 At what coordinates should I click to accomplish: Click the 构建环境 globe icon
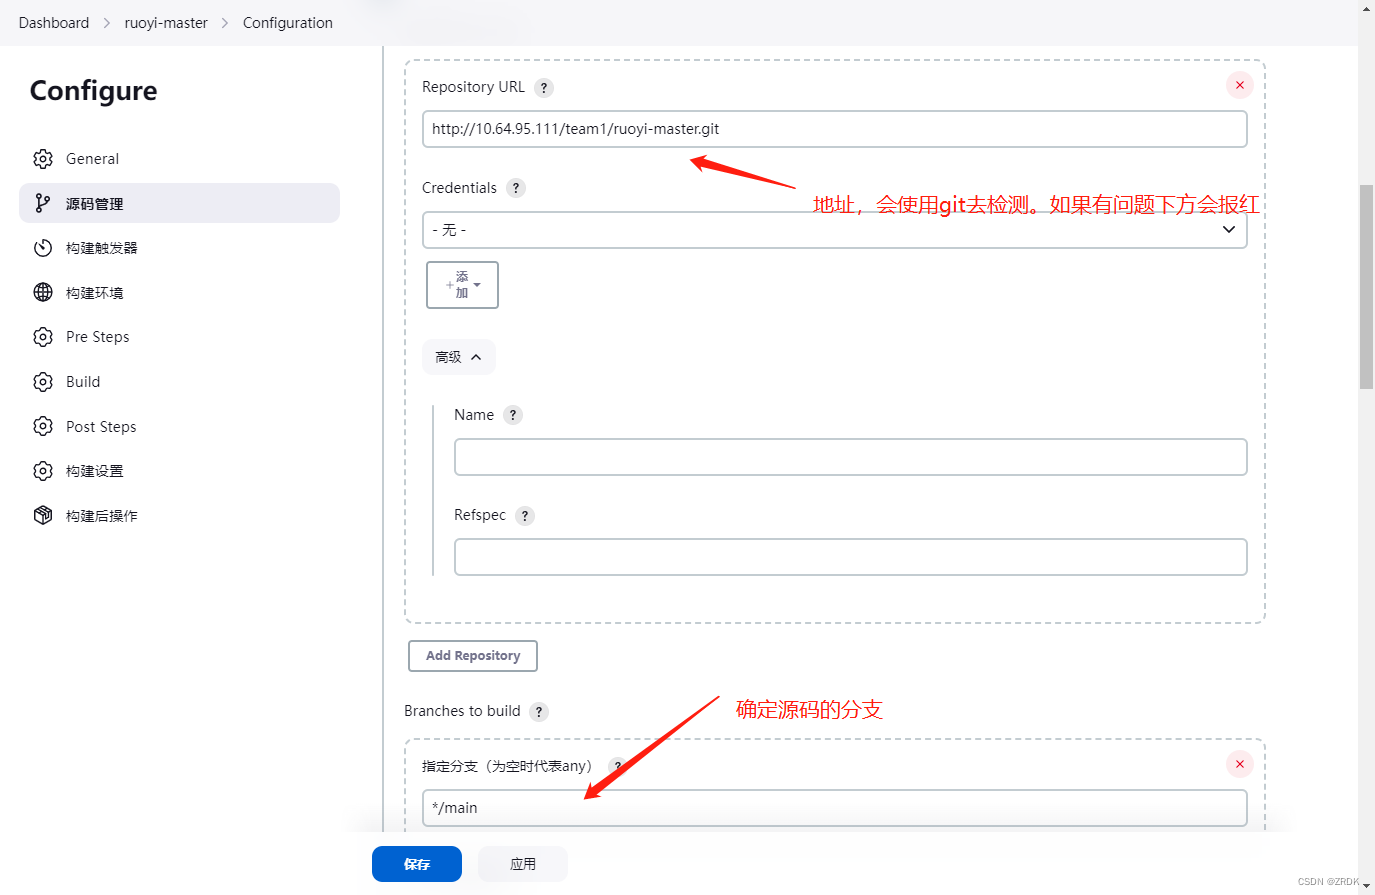tap(43, 292)
